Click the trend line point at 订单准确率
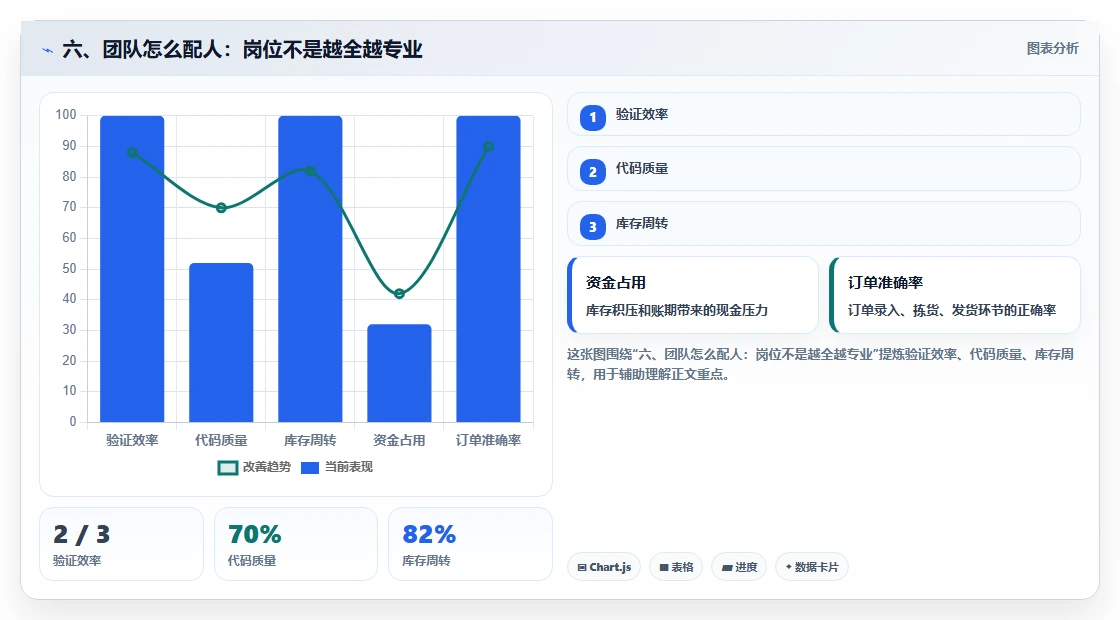 point(489,146)
